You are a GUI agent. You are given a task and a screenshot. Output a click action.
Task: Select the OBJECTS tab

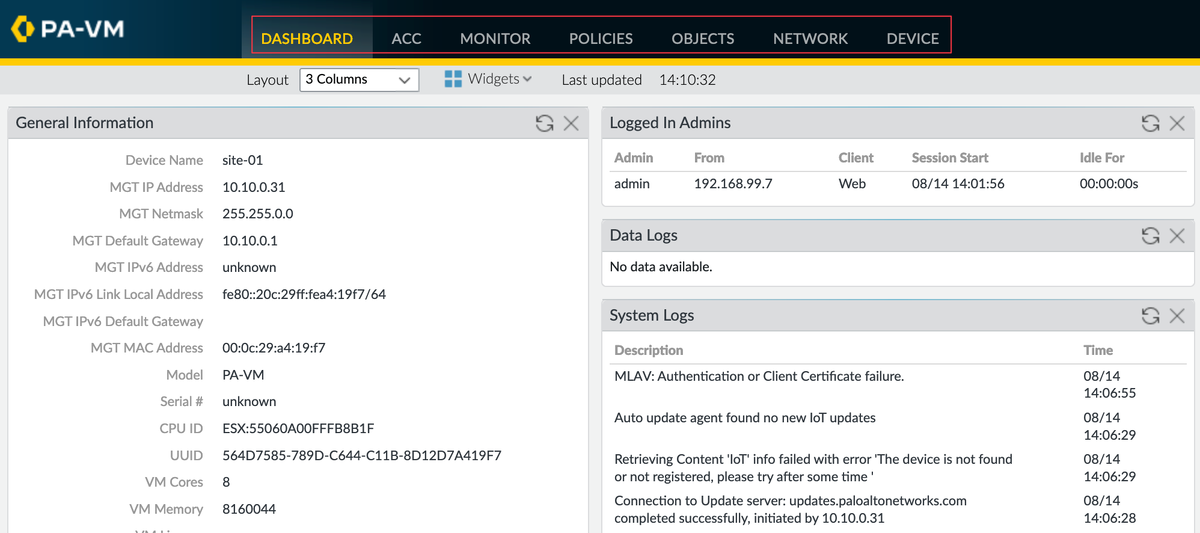[703, 38]
